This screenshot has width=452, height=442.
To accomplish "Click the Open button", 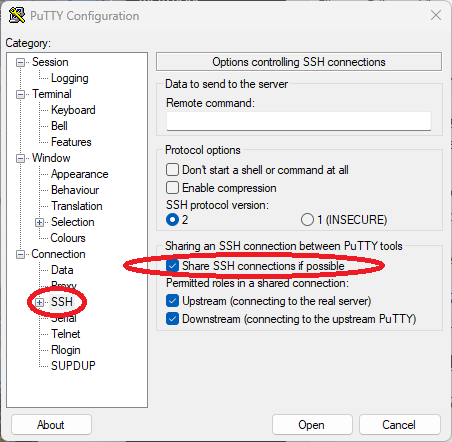I will (x=312, y=425).
